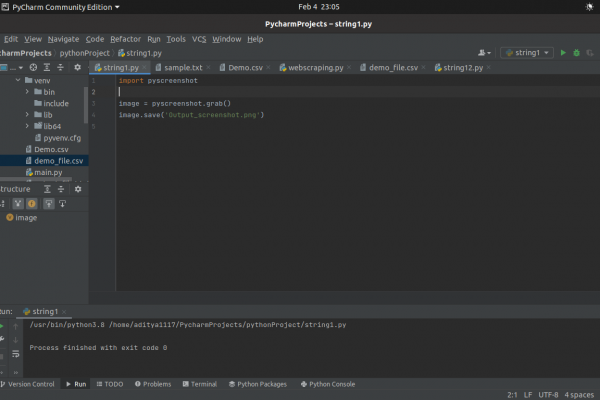Open Python Packages tool window
The height and width of the screenshot is (400, 600).
[258, 384]
